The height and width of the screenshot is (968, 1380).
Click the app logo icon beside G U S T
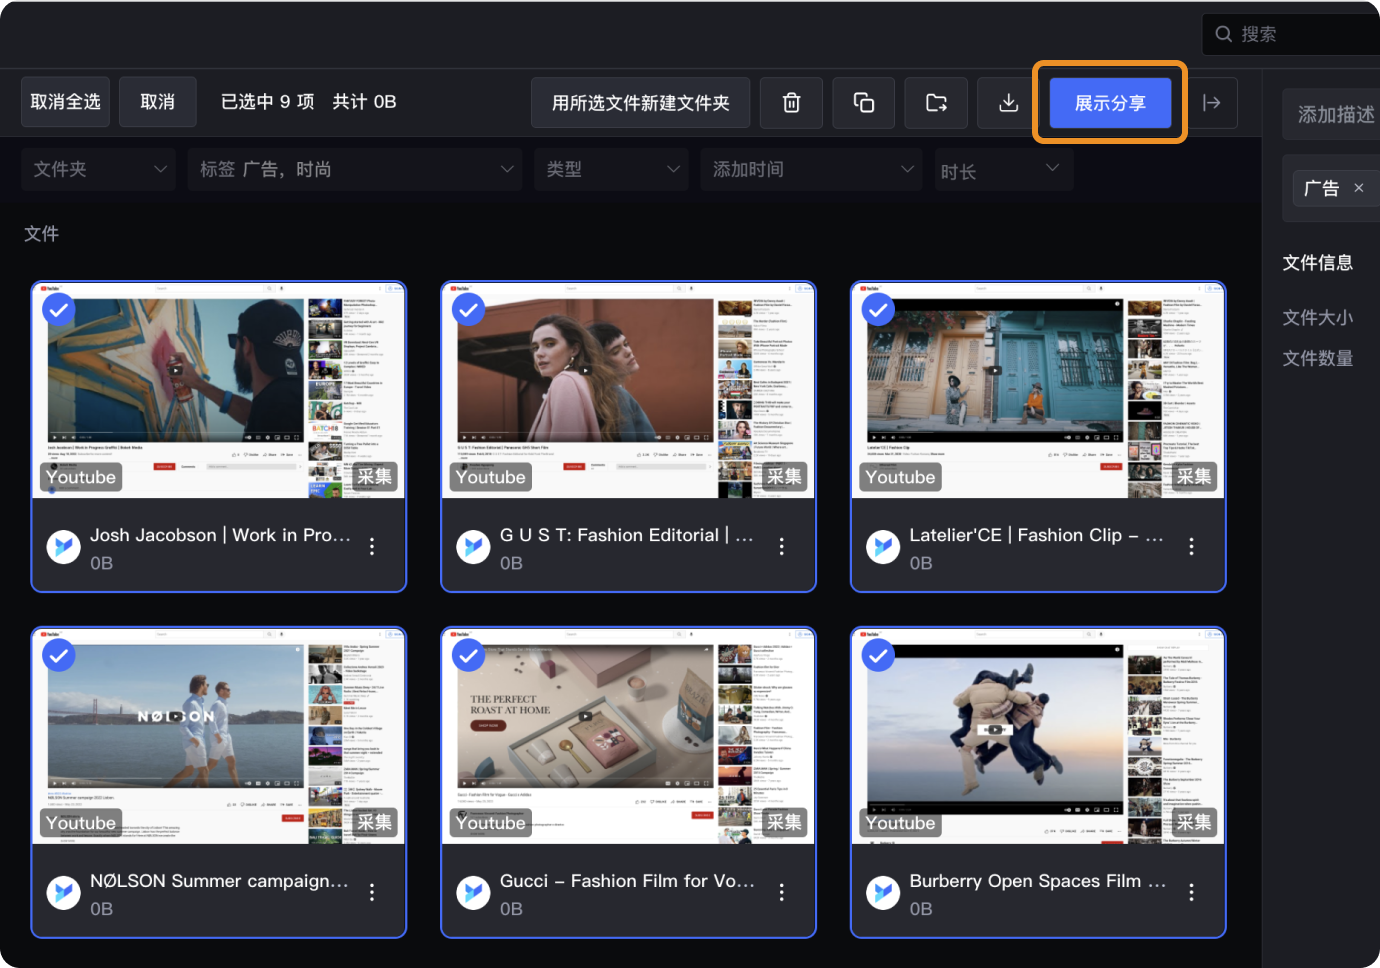(473, 547)
